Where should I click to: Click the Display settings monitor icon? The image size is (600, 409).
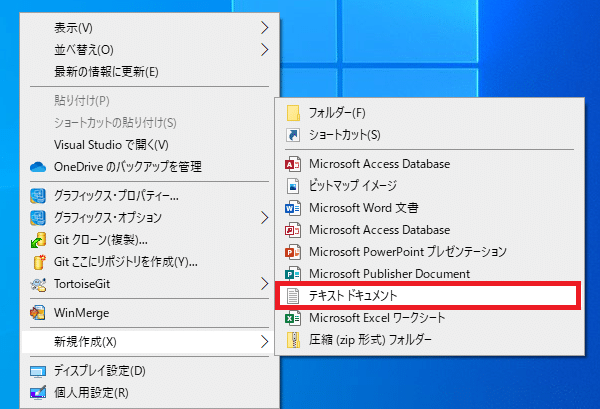(x=38, y=371)
